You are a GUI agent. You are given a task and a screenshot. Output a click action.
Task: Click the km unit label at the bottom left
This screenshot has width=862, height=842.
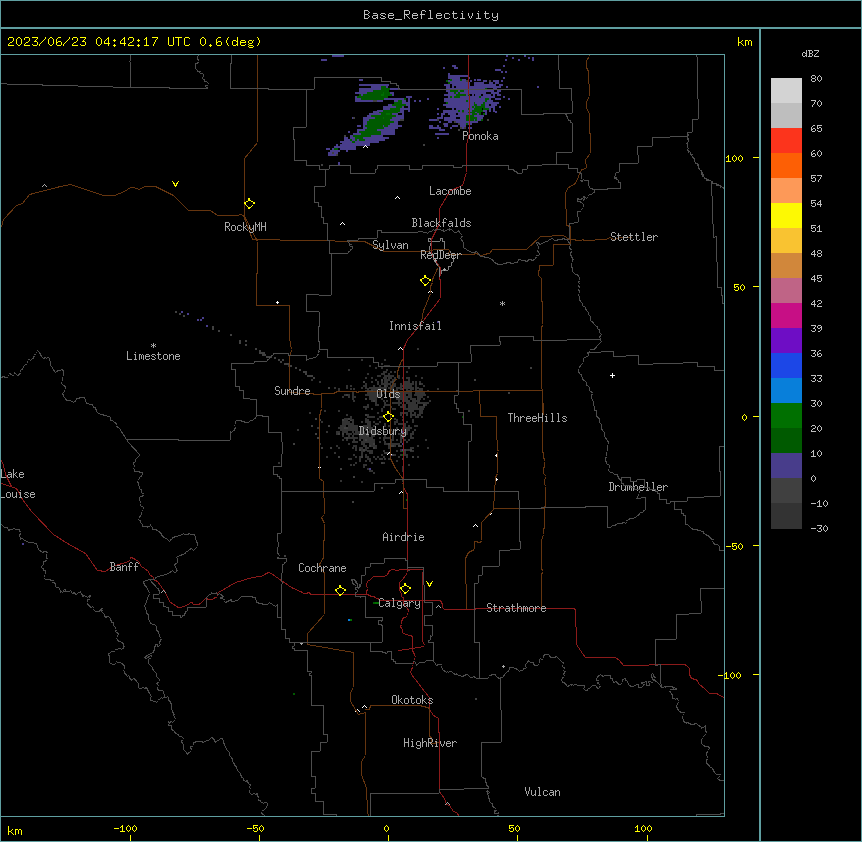coord(15,830)
